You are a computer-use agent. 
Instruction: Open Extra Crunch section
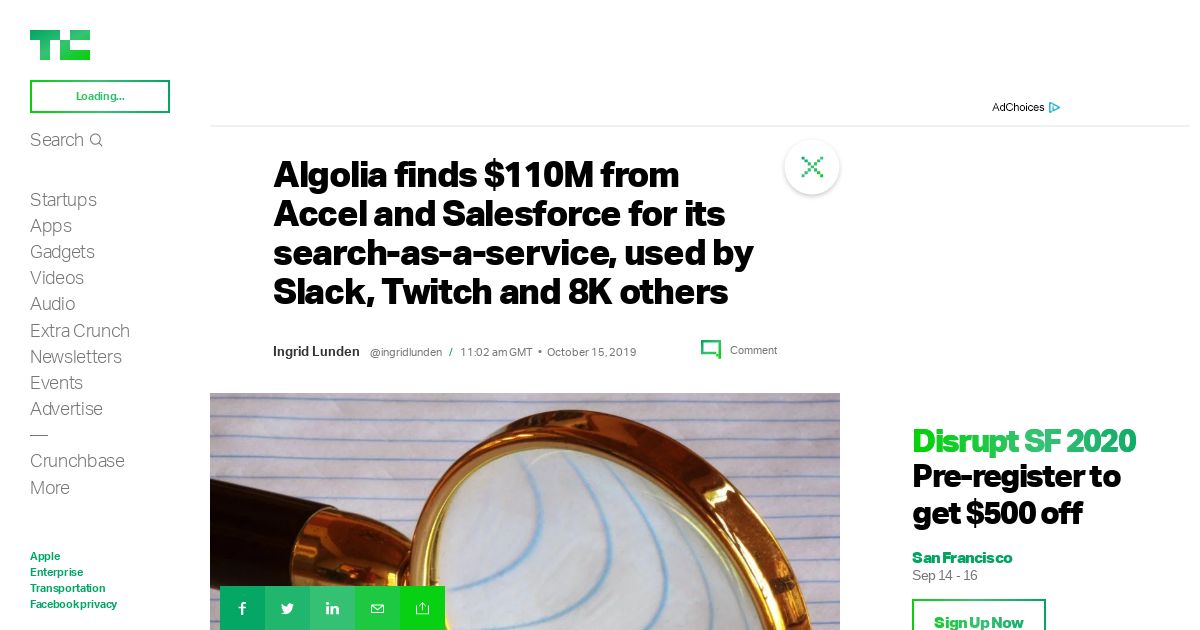tap(80, 331)
